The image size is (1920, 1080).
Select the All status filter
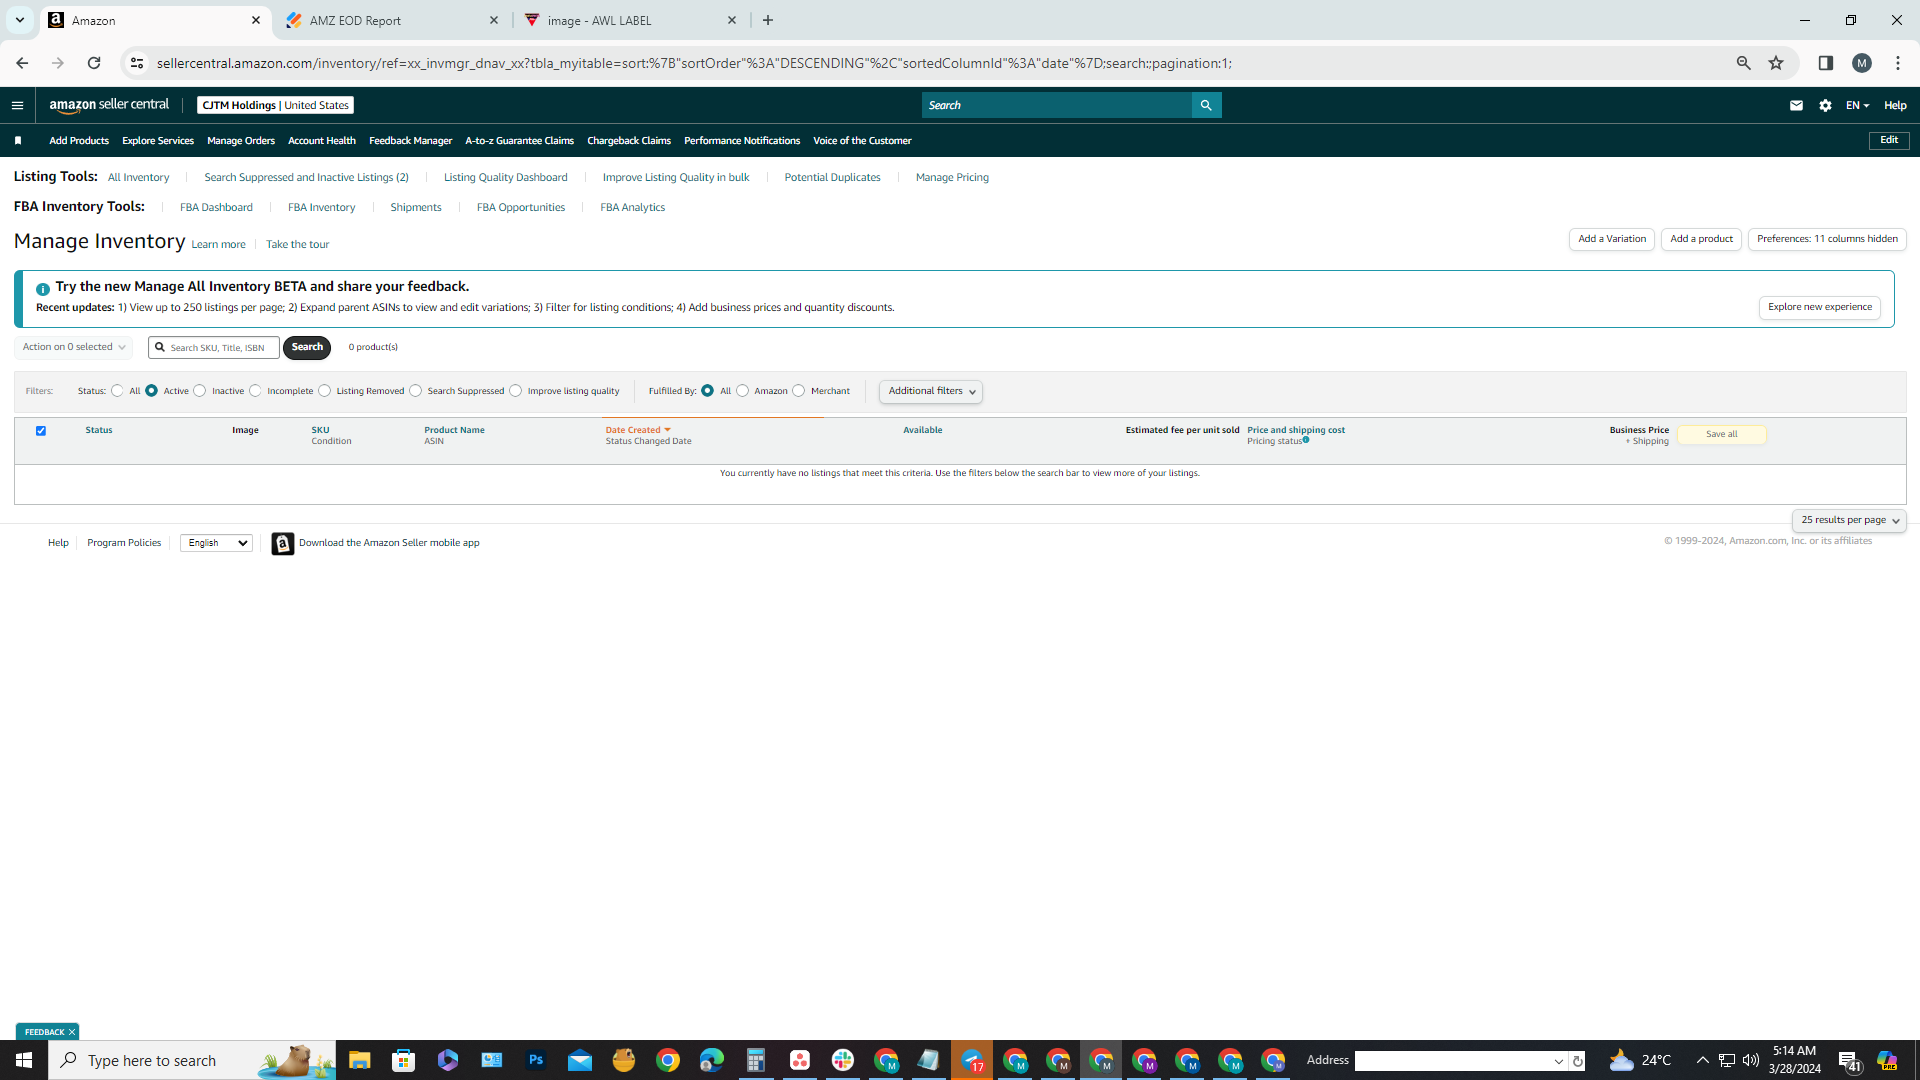point(118,391)
